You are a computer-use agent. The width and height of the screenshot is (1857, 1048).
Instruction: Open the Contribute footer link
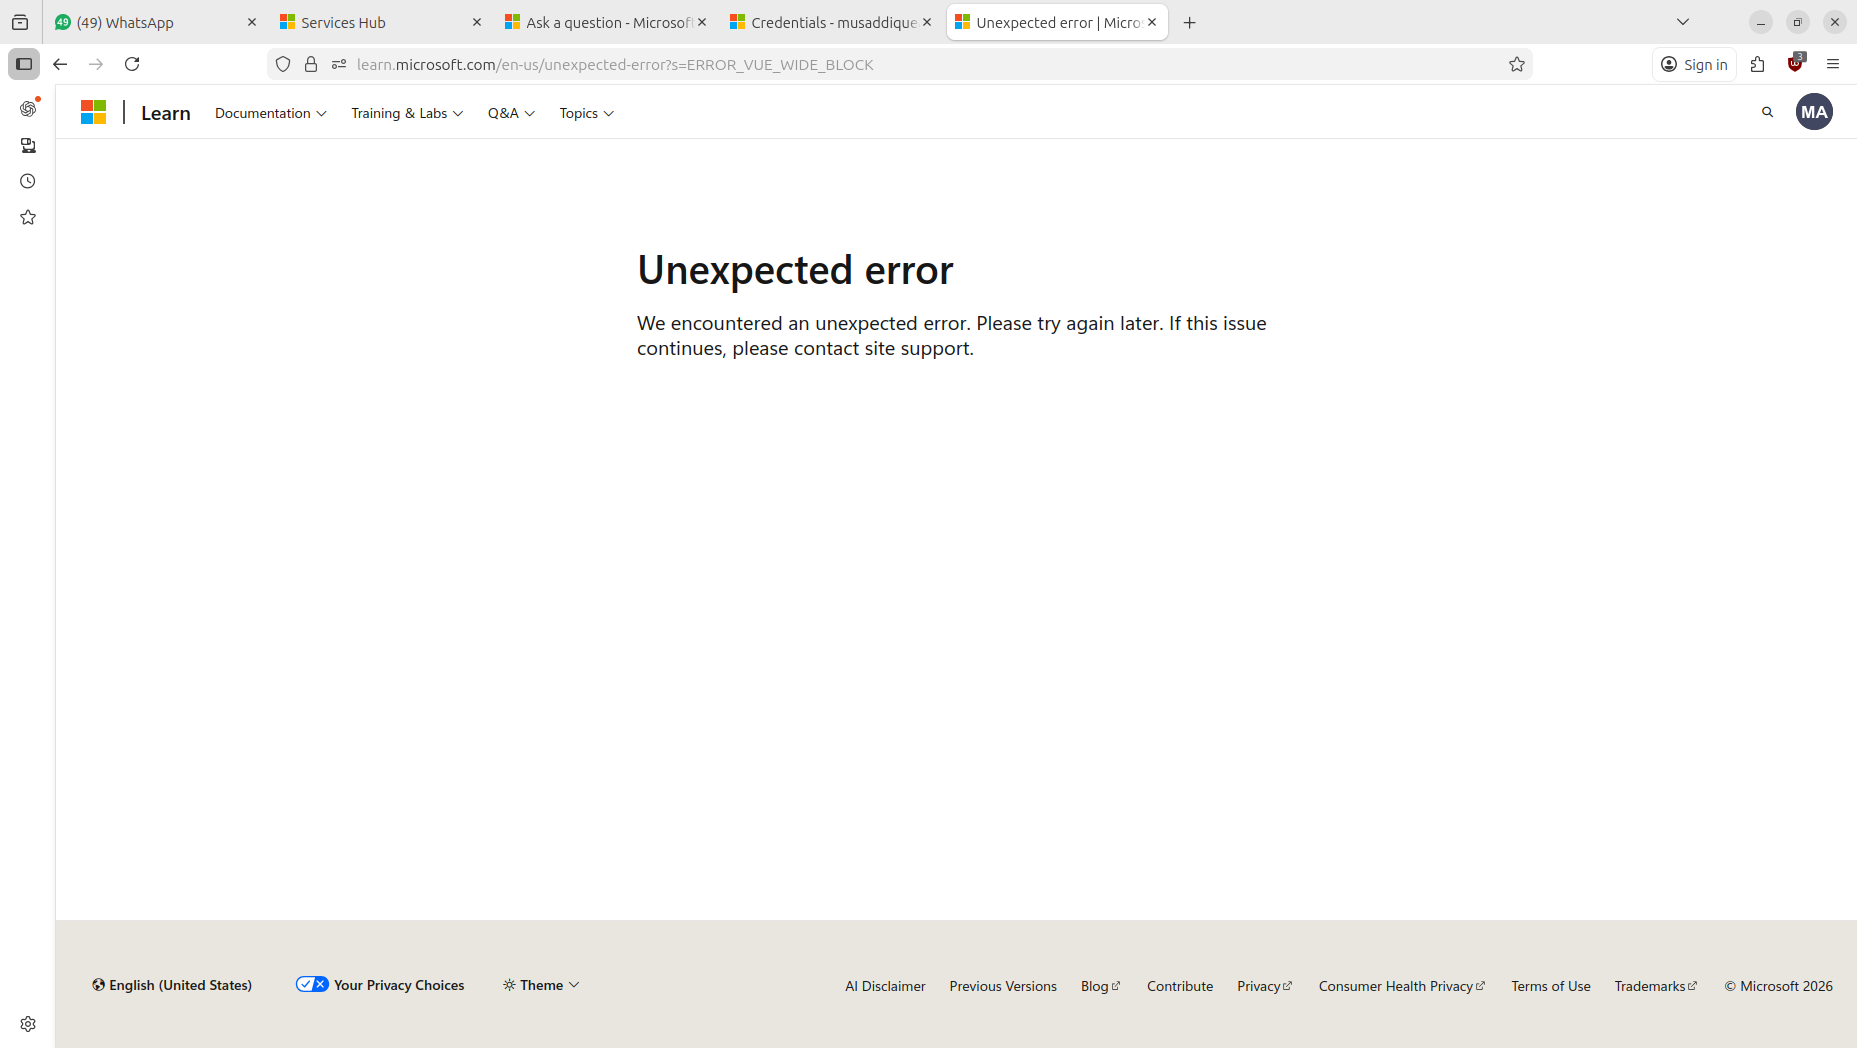[x=1180, y=986]
